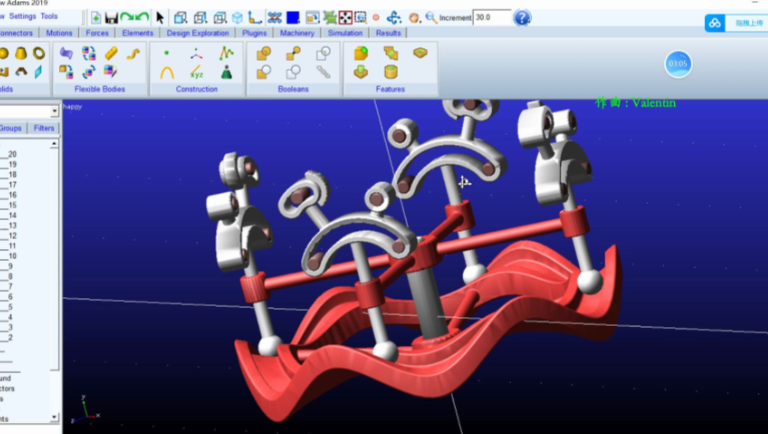Click the zoom magnifier icon near Increment
Viewport: 768px width, 434px height.
(431, 17)
